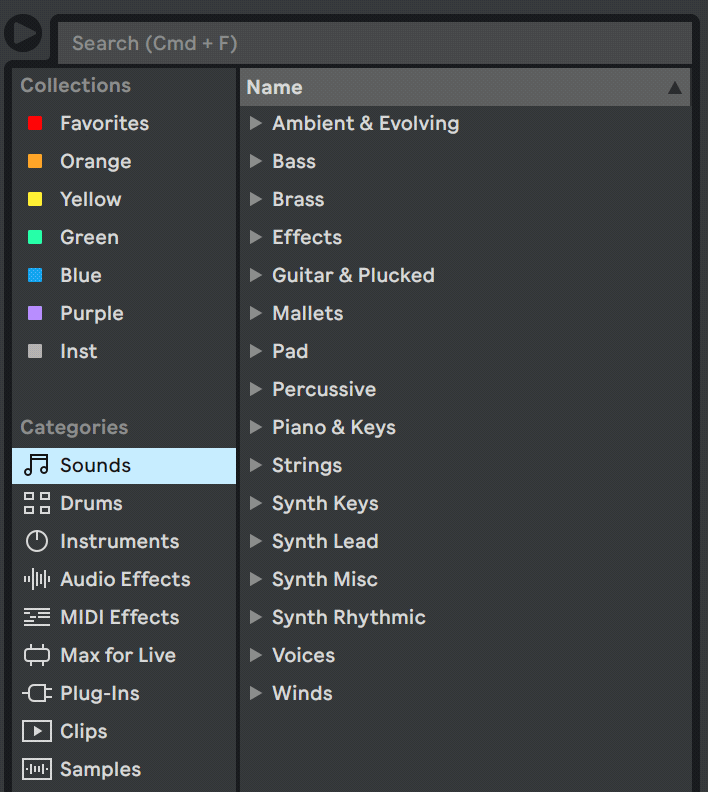Click the Green collection color swatch
The width and height of the screenshot is (708, 792).
click(35, 238)
